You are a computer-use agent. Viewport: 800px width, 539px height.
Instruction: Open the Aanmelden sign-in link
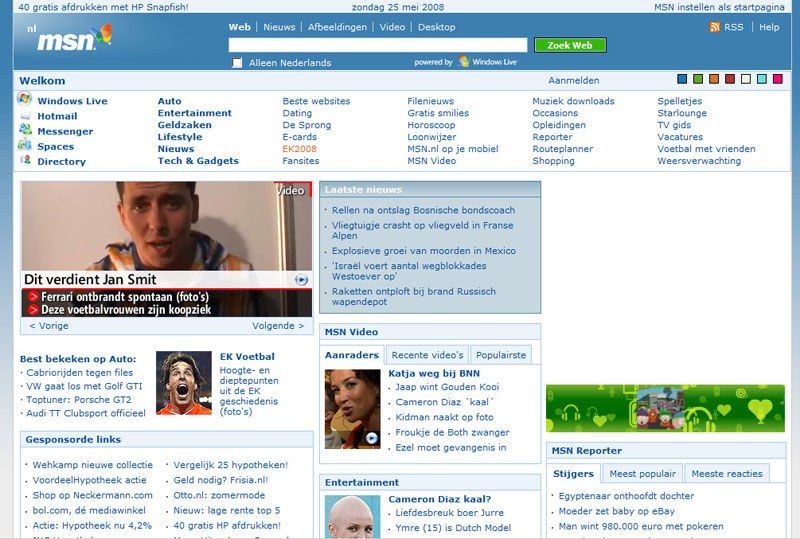coord(574,80)
